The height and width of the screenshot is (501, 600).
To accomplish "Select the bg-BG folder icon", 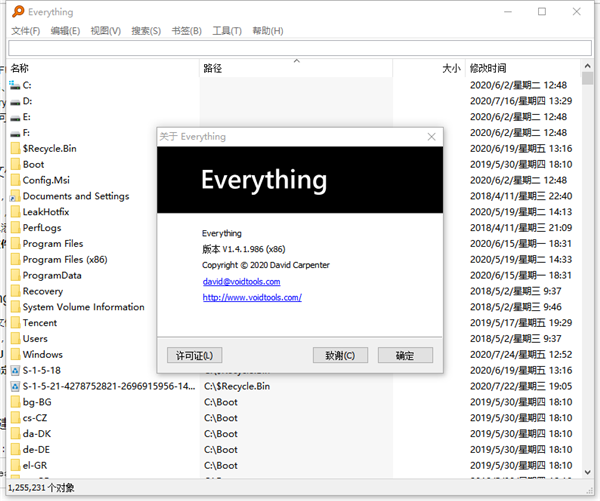I will coord(15,402).
